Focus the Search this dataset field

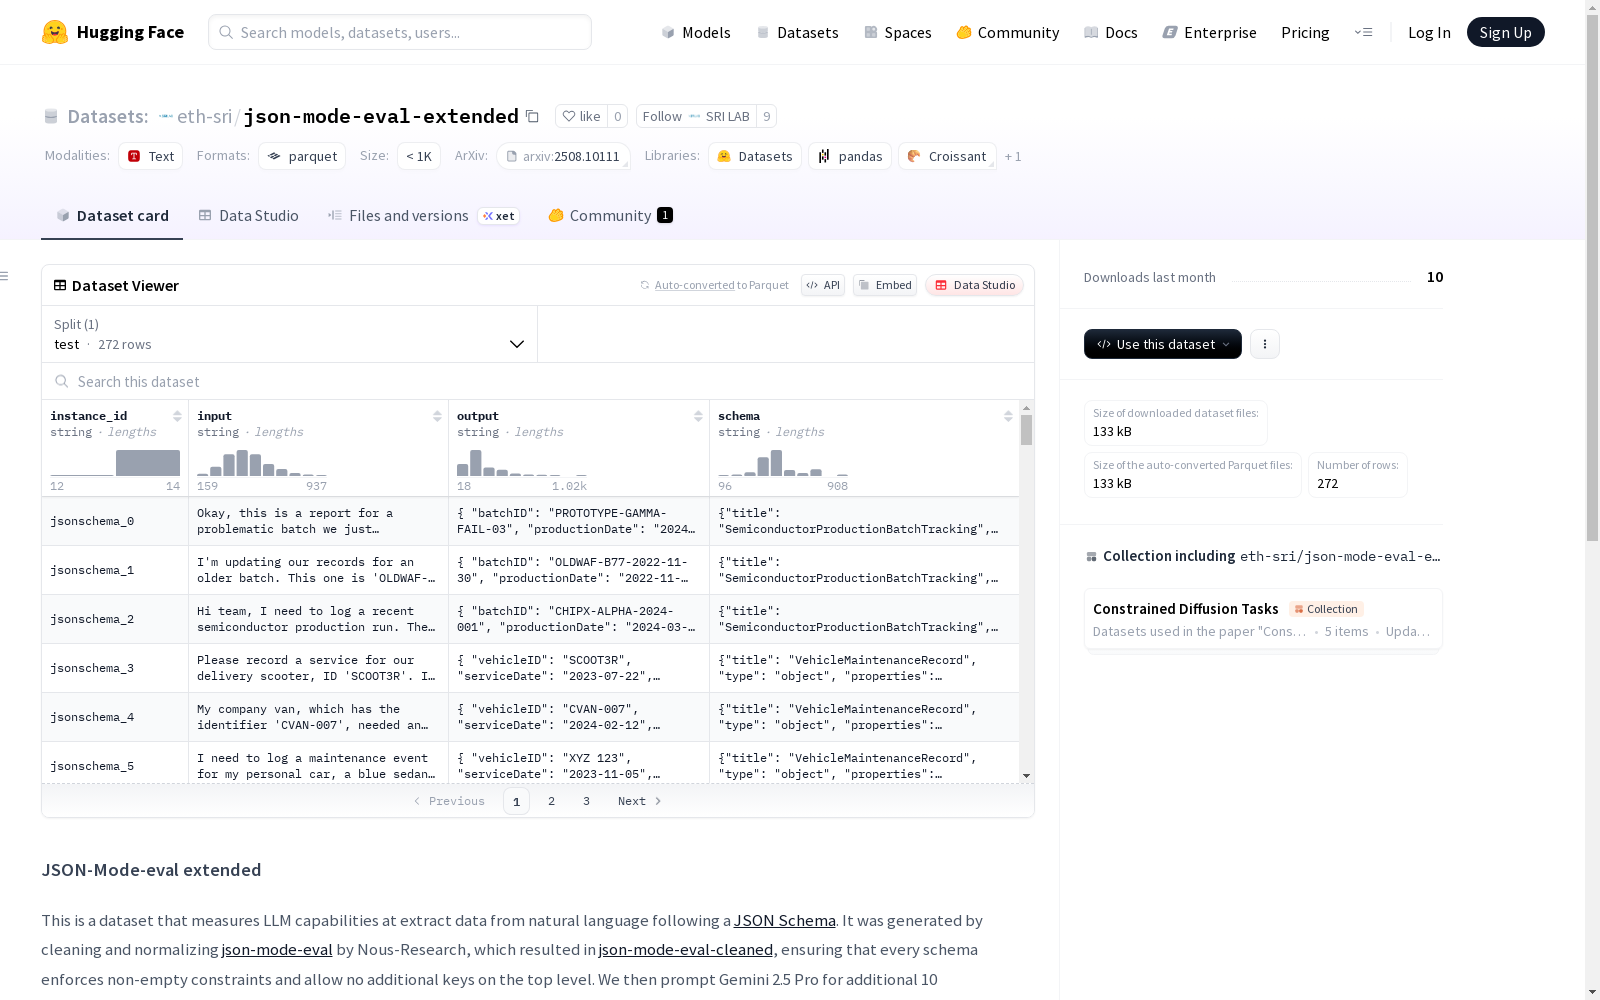[x=538, y=381]
